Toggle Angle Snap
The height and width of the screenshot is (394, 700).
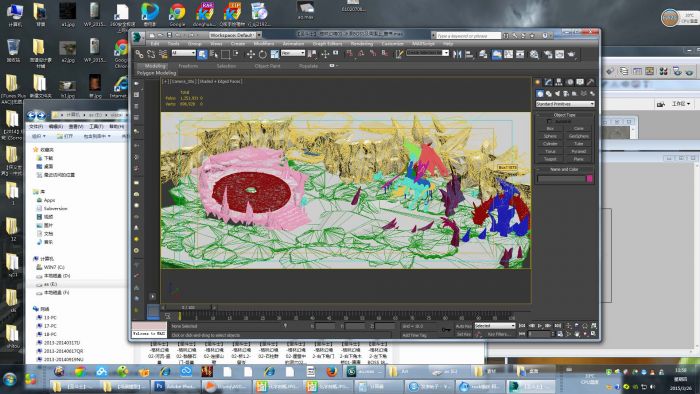click(361, 54)
